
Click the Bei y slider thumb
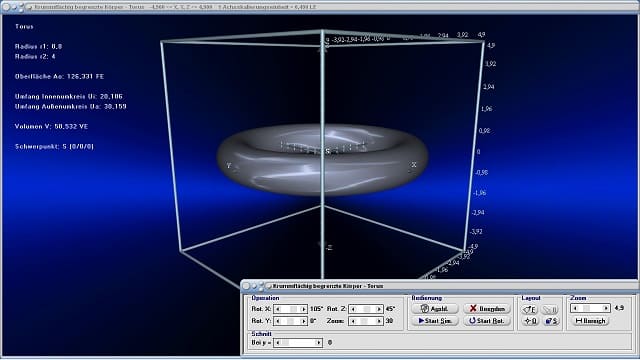pos(285,342)
